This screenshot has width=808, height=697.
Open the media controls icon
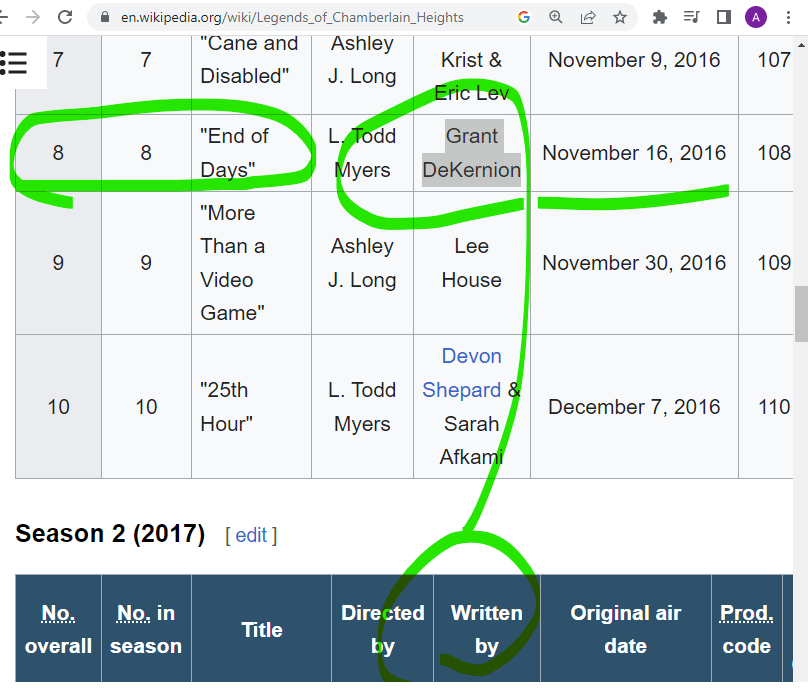click(691, 17)
